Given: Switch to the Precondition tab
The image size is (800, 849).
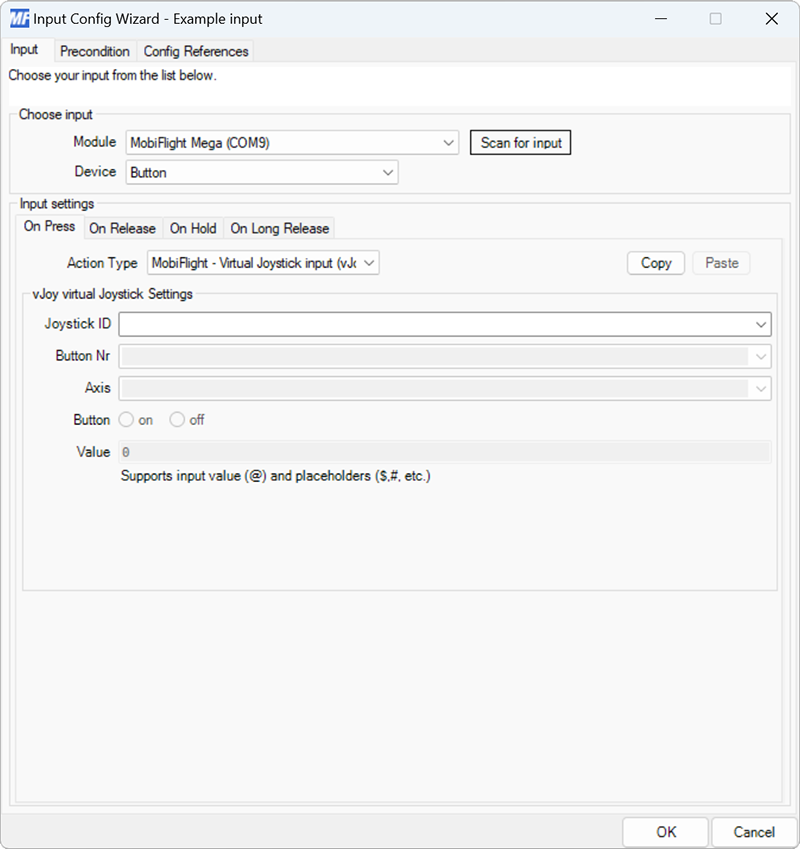Looking at the screenshot, I should tap(95, 51).
